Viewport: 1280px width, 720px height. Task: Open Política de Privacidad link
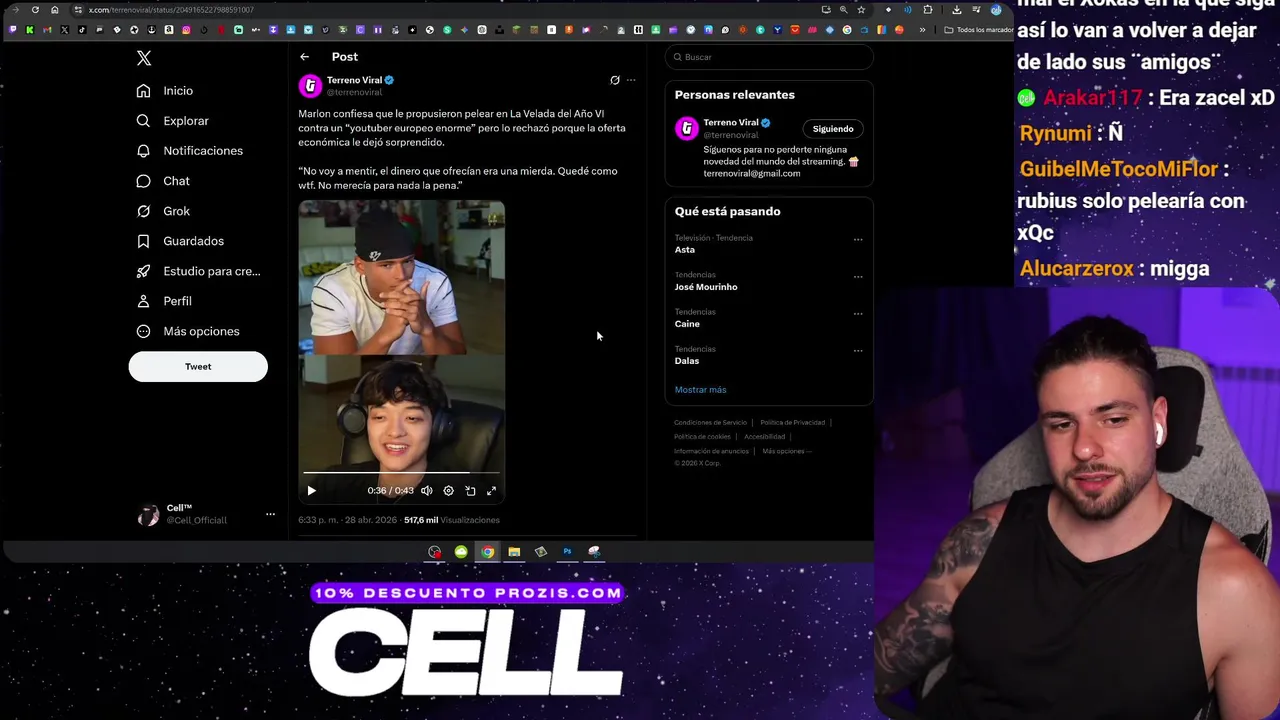point(792,423)
